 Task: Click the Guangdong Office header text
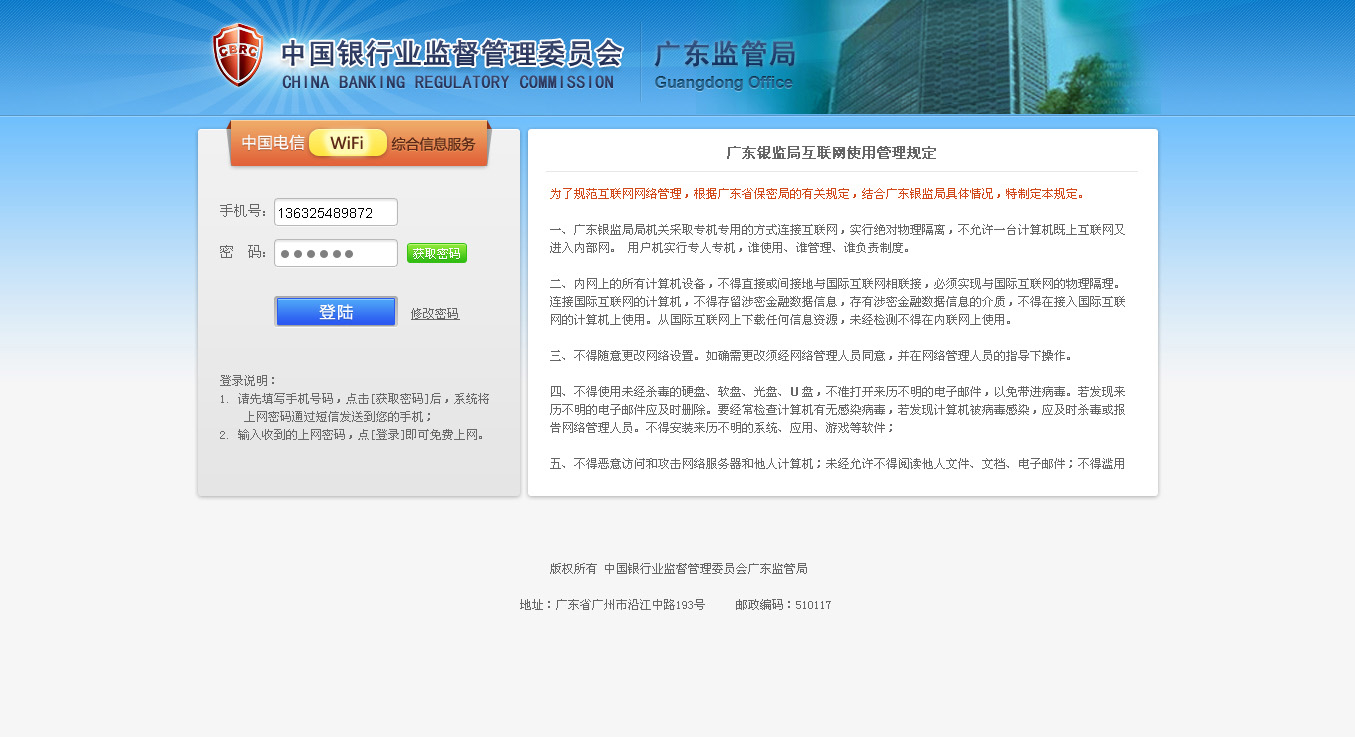click(x=724, y=82)
